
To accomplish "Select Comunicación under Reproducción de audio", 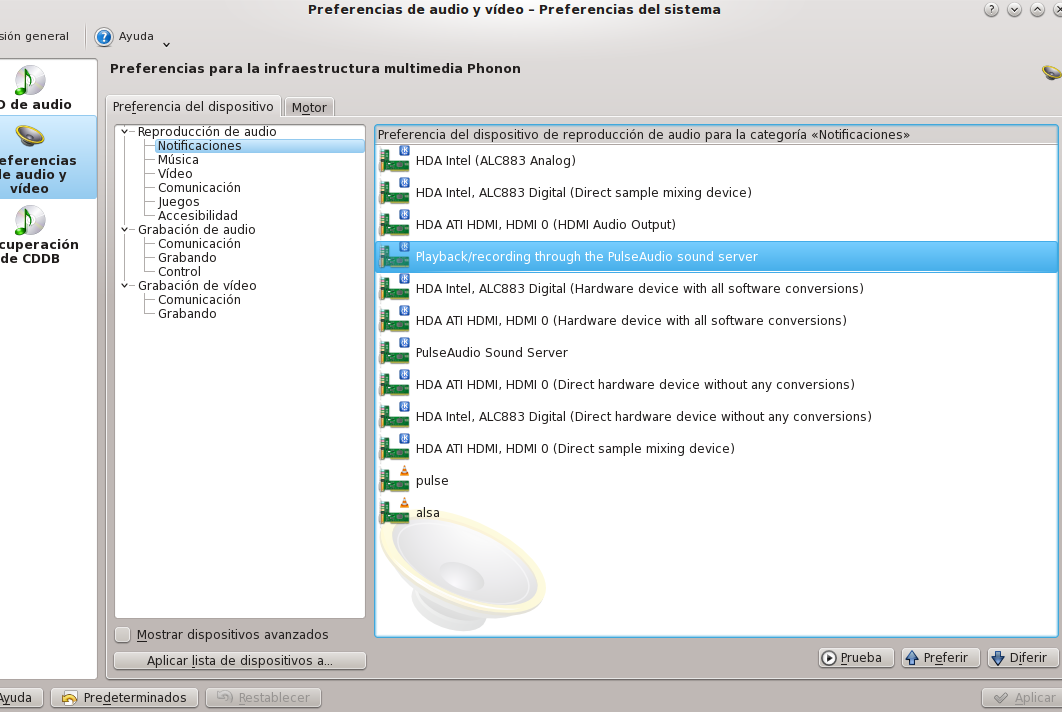I will pos(199,188).
